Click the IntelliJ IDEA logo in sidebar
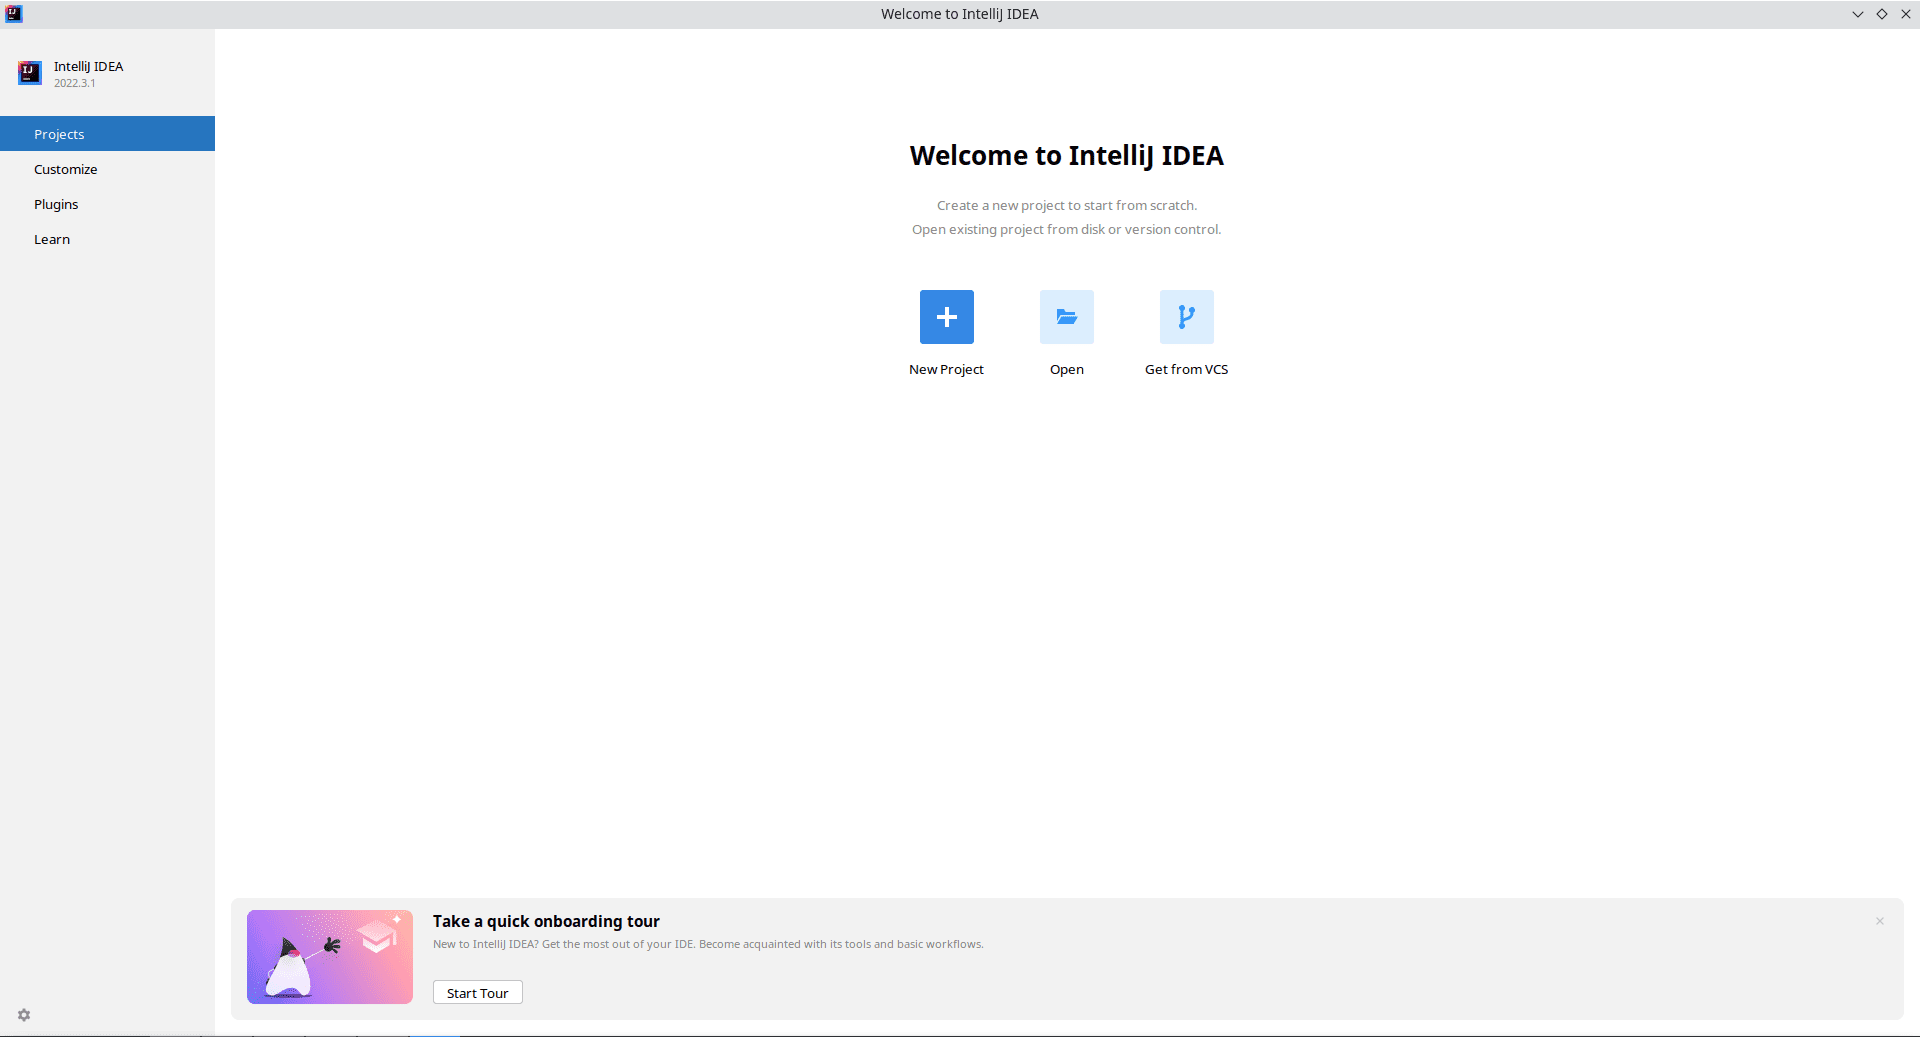Image resolution: width=1920 pixels, height=1037 pixels. 30,73
